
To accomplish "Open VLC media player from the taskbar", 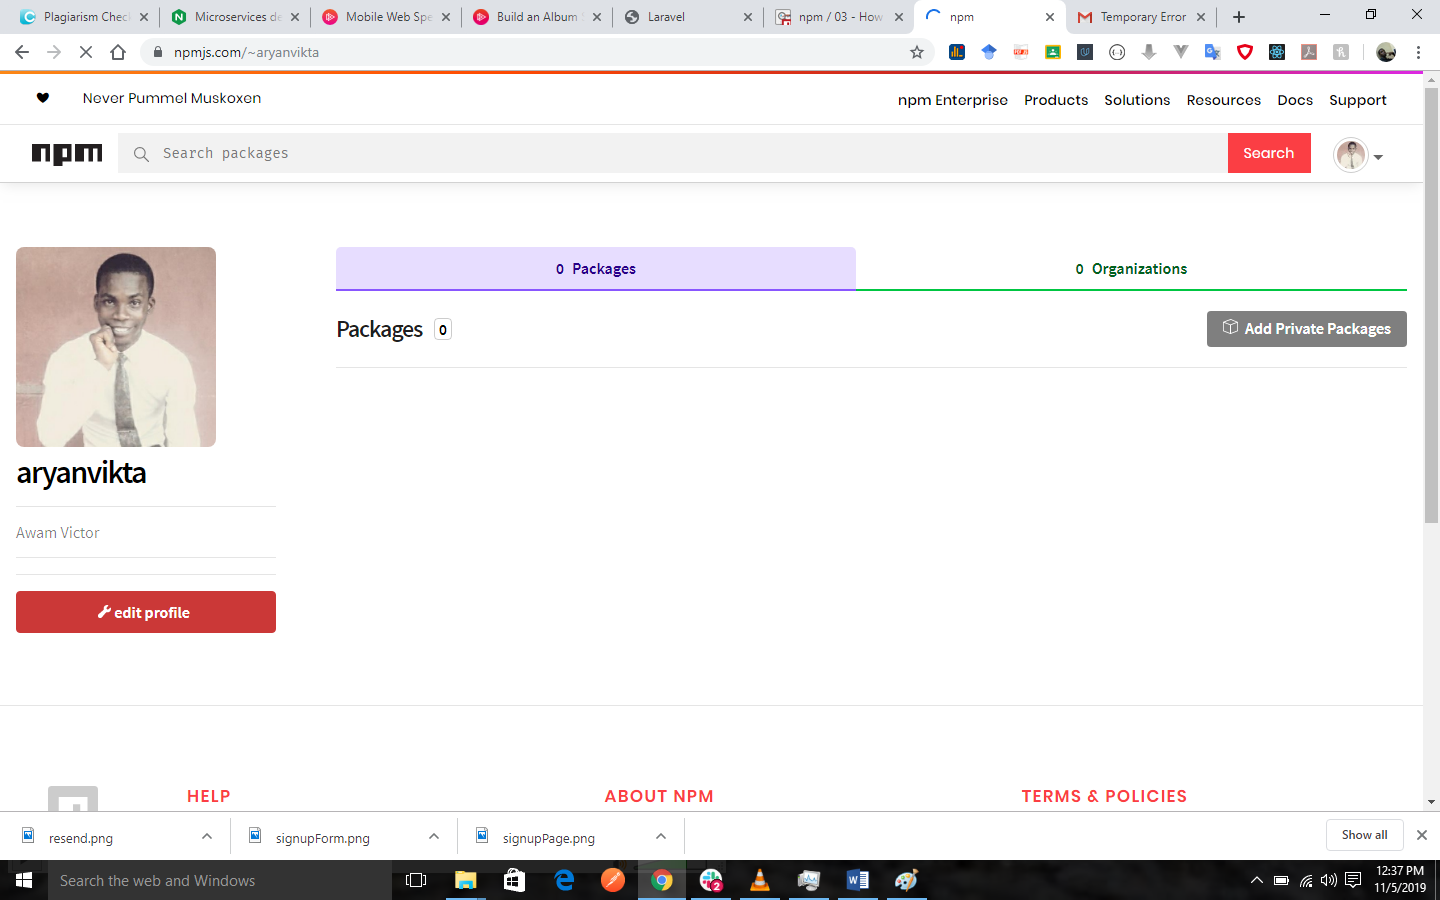I will tap(760, 880).
